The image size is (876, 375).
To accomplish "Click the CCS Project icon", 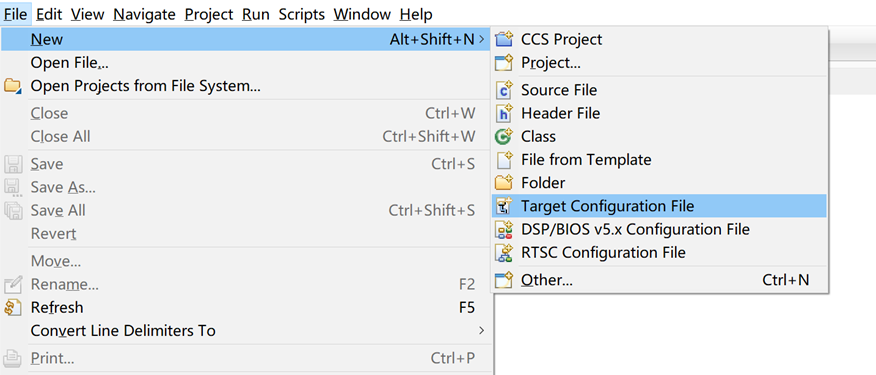I will coord(504,39).
